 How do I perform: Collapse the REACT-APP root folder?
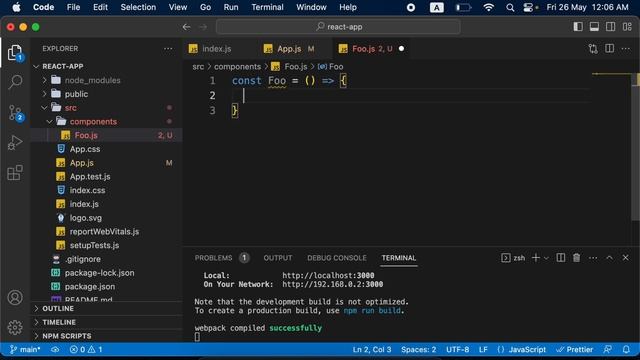tap(106, 66)
